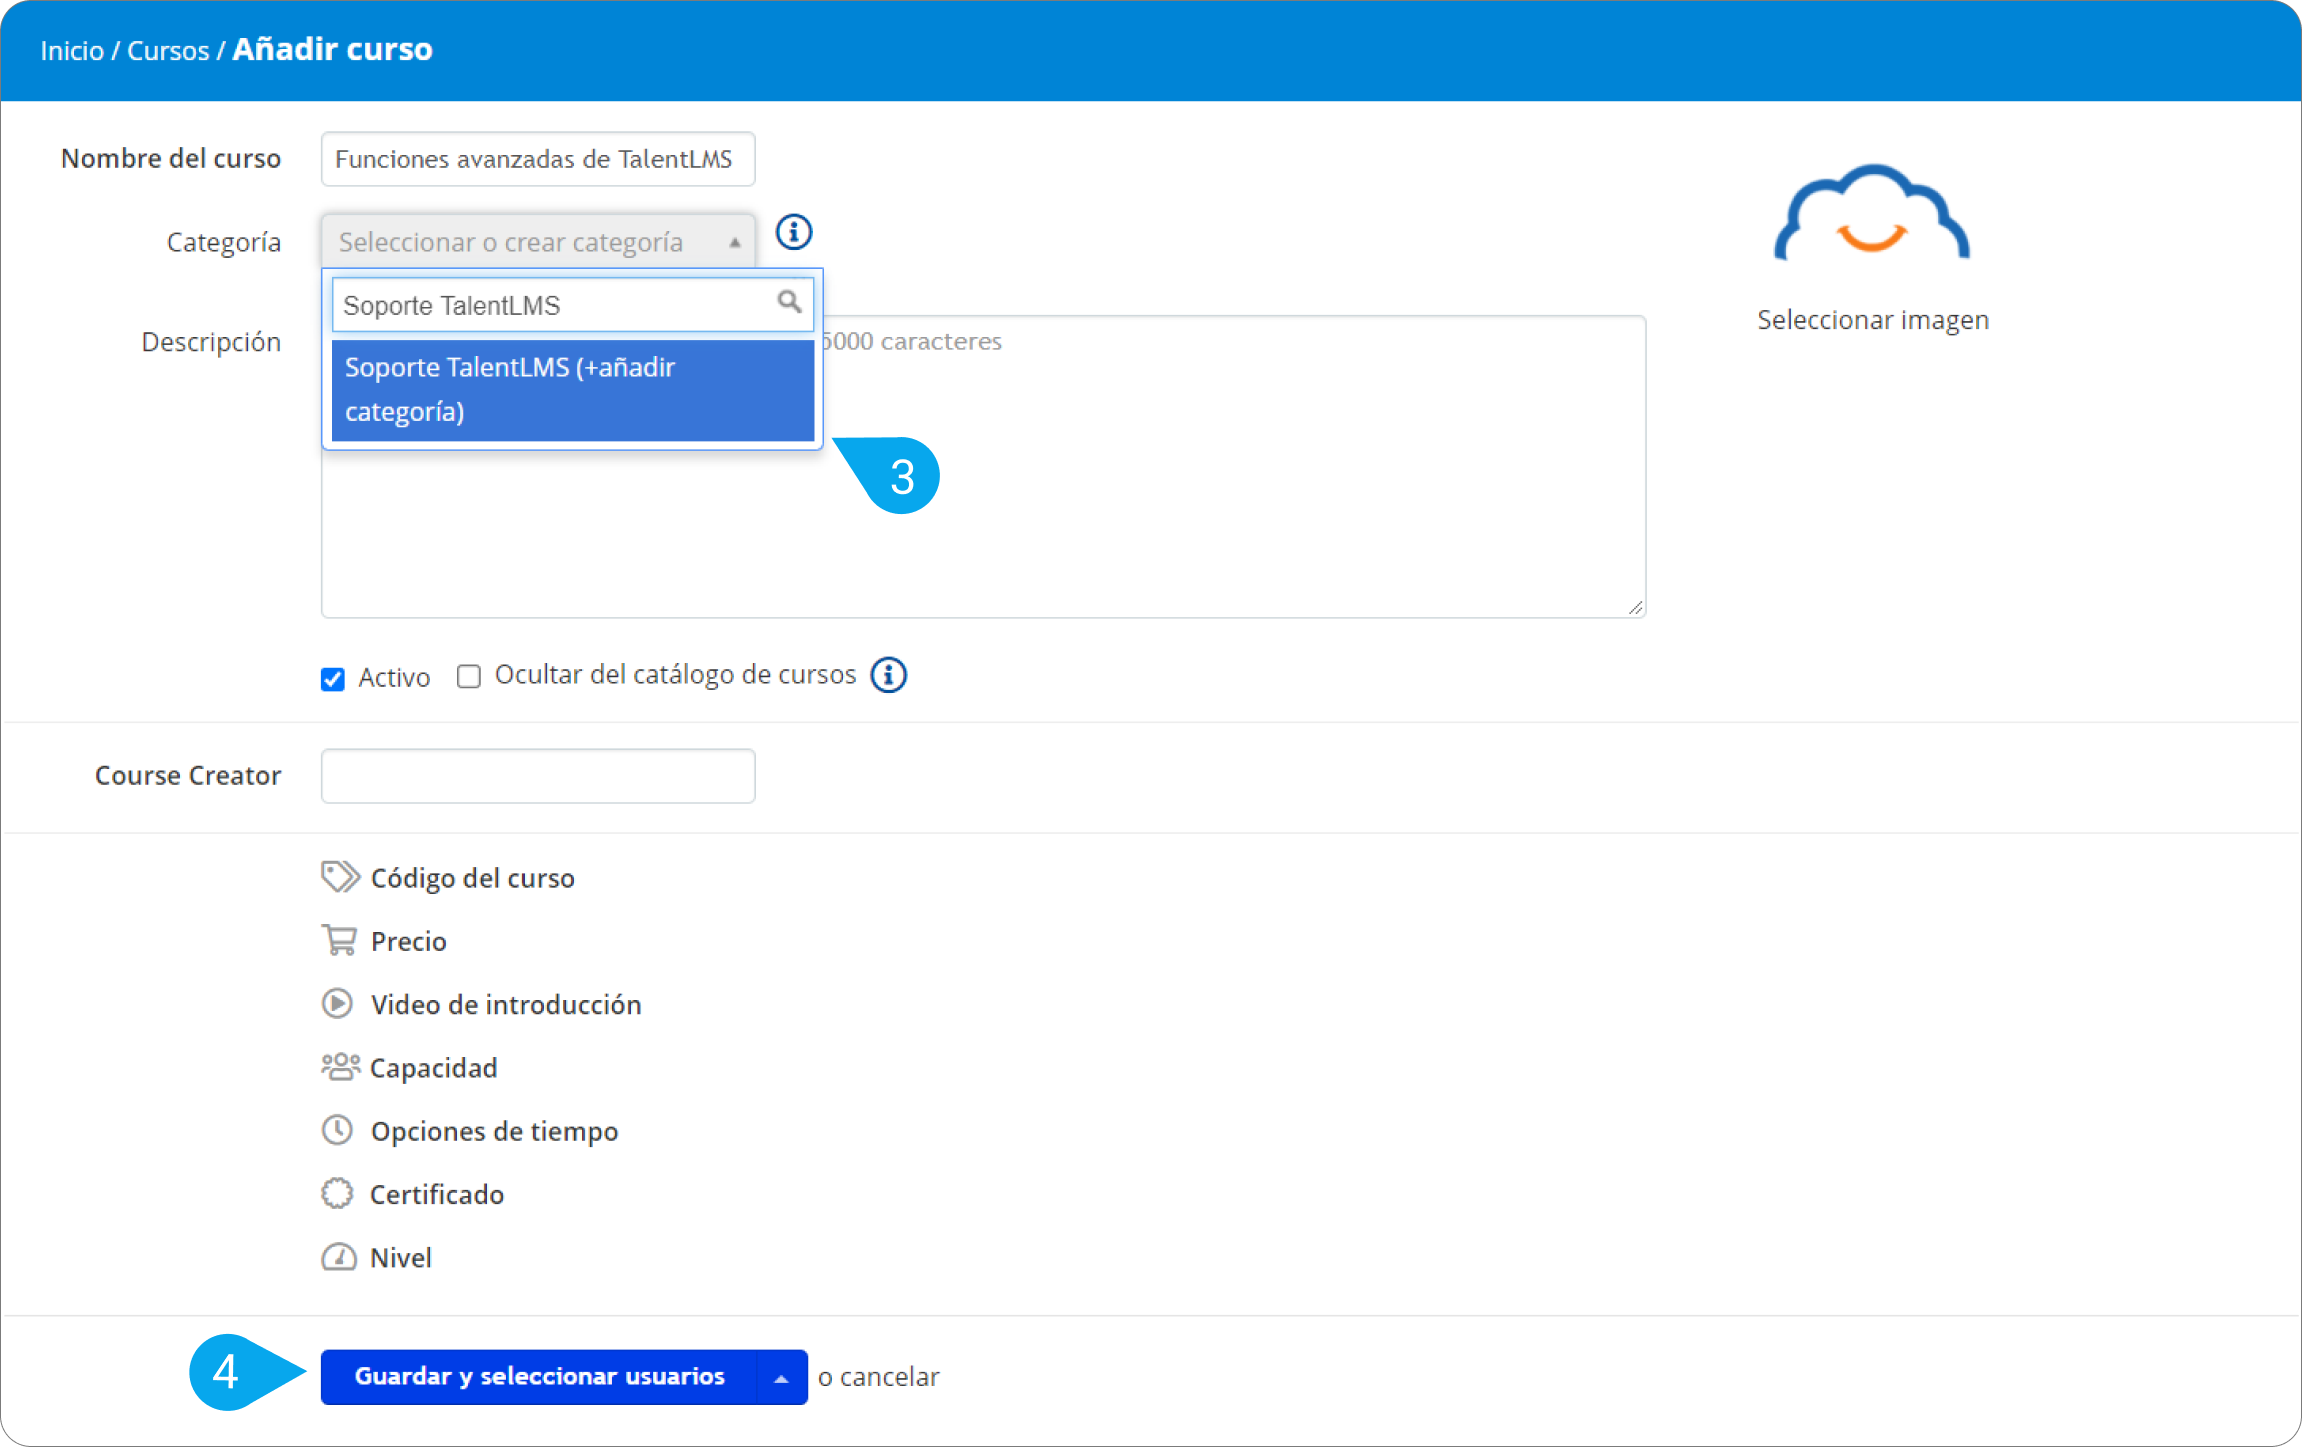Screen dimensions: 2302x1447
Task: Select Soporte TalentLMS (+añadir categoría) option
Action: [x=573, y=390]
